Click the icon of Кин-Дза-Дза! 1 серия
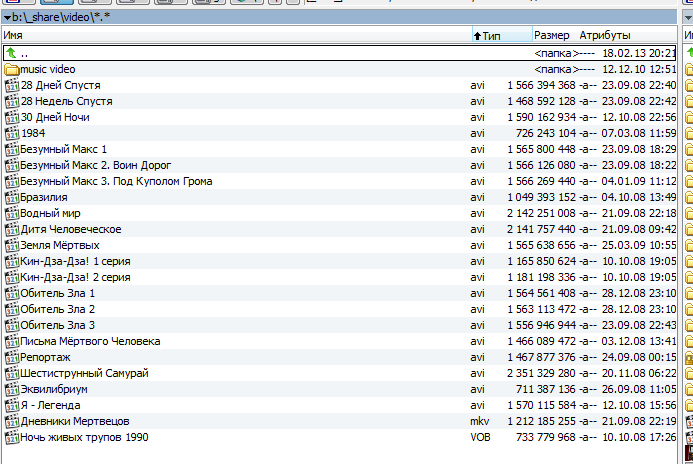The image size is (693, 464). pyautogui.click(x=12, y=261)
